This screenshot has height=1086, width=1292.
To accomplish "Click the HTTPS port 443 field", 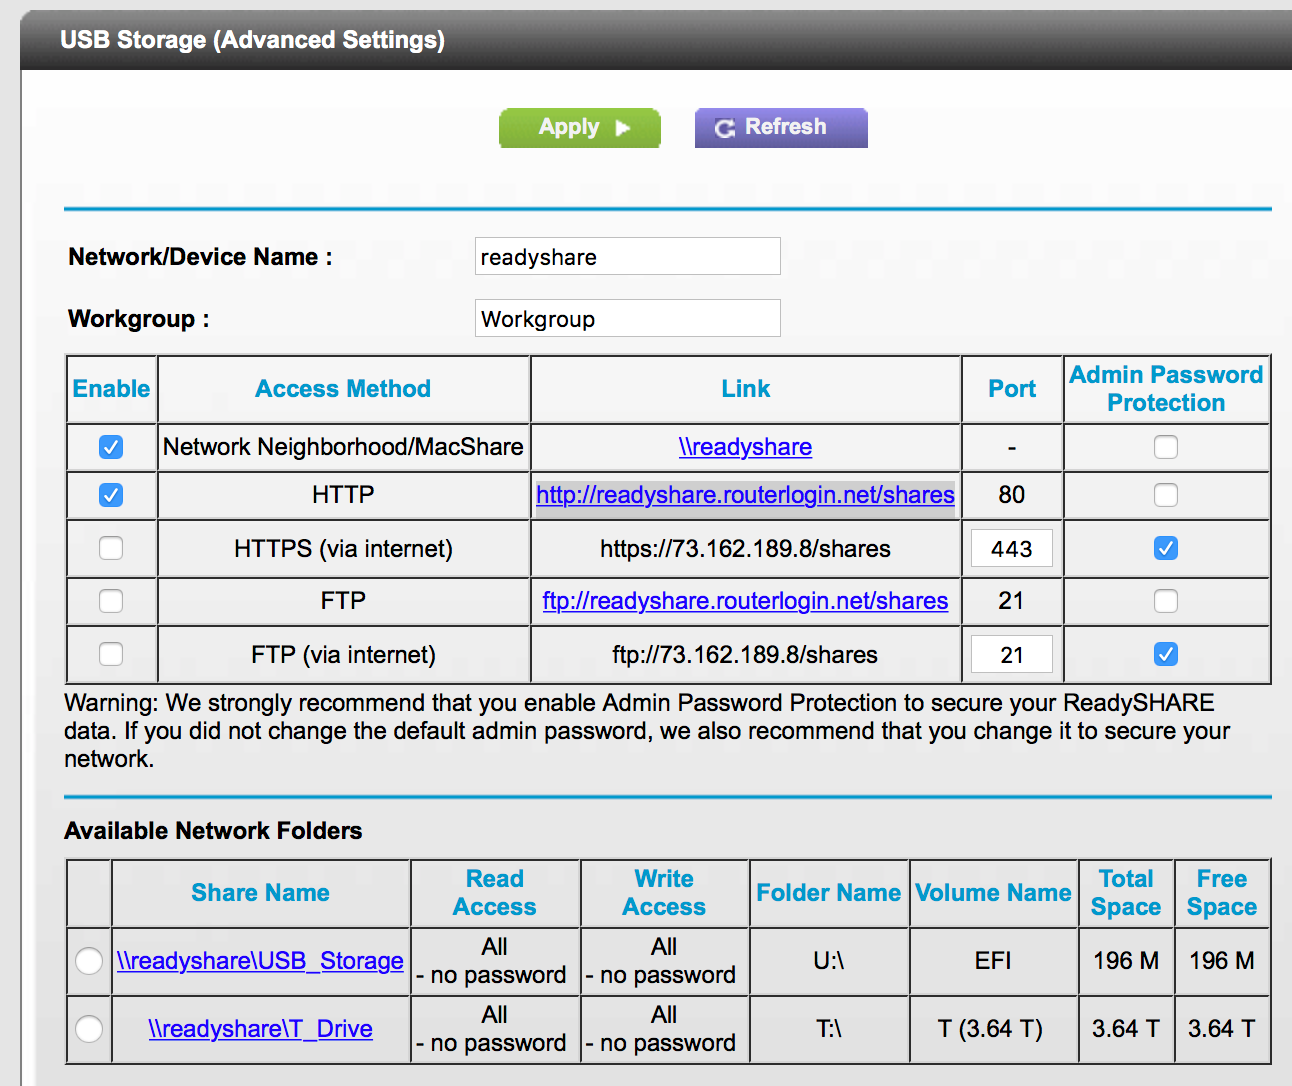I will (x=1011, y=548).
